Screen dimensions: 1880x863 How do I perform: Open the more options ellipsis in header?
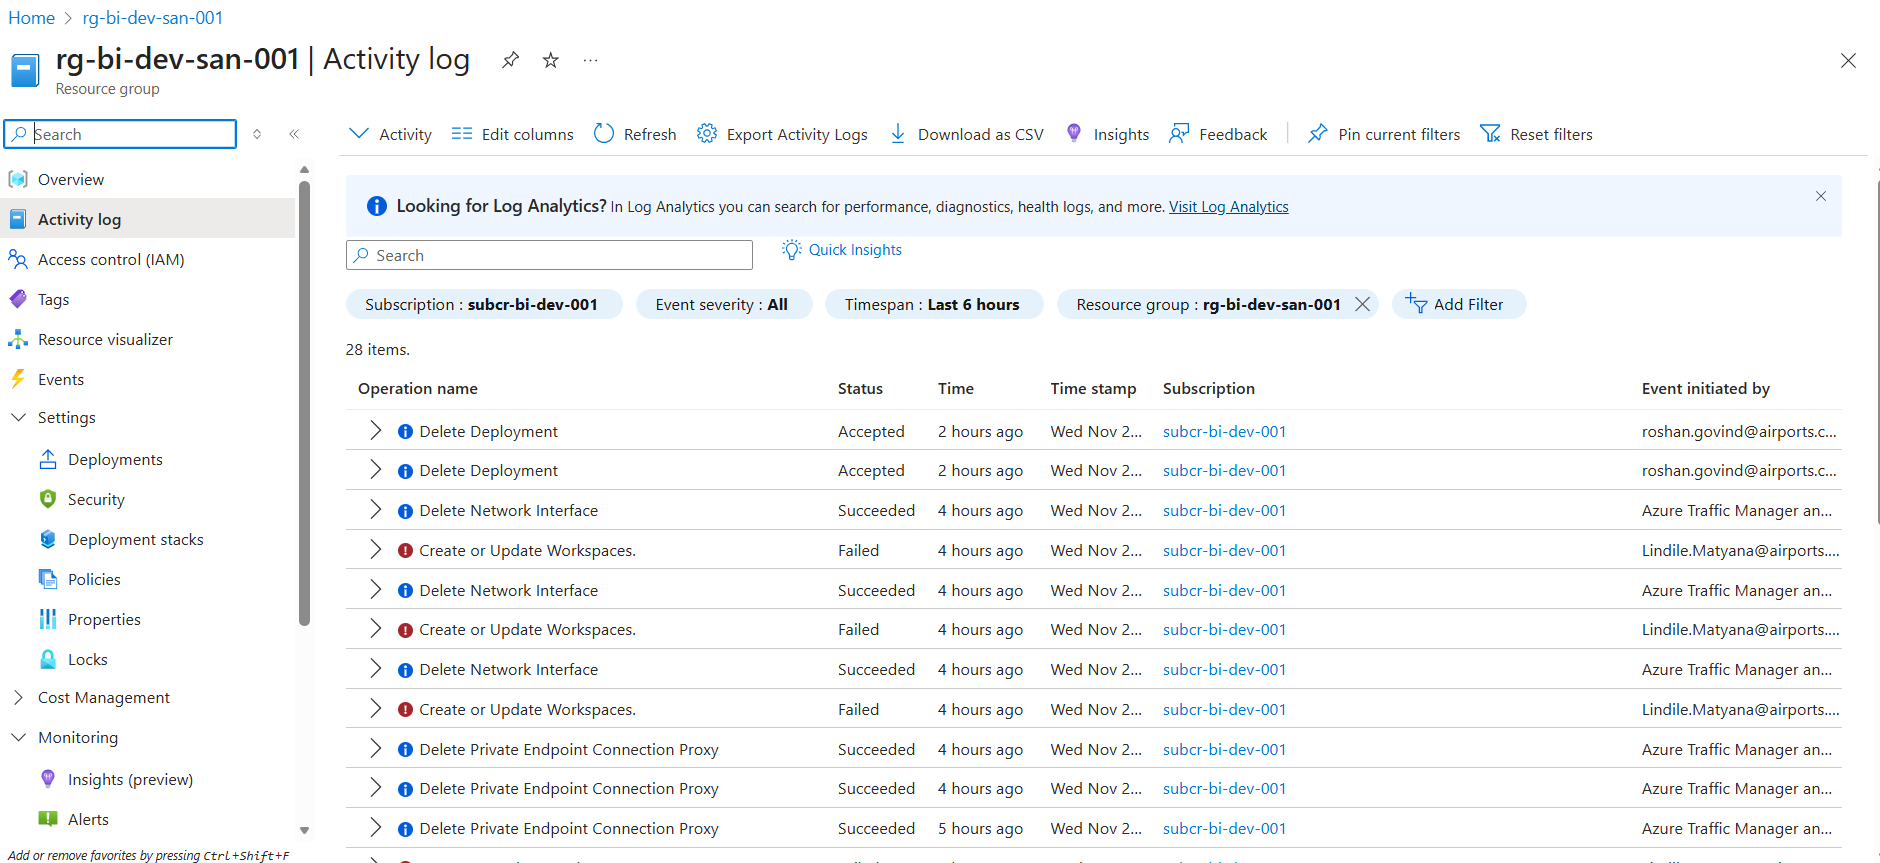point(591,60)
